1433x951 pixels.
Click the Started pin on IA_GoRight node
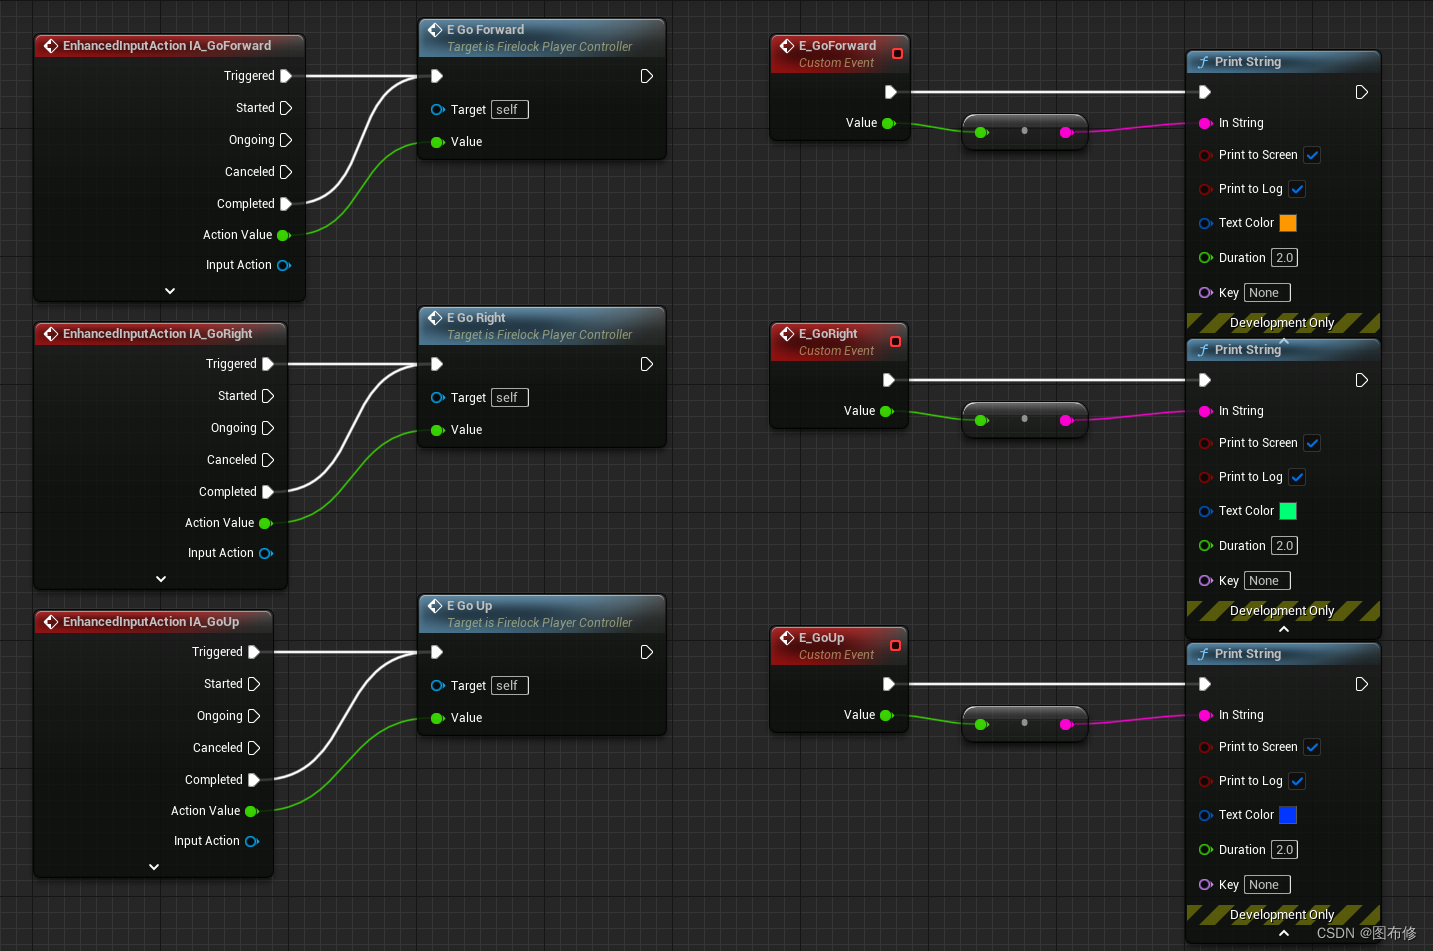[268, 396]
